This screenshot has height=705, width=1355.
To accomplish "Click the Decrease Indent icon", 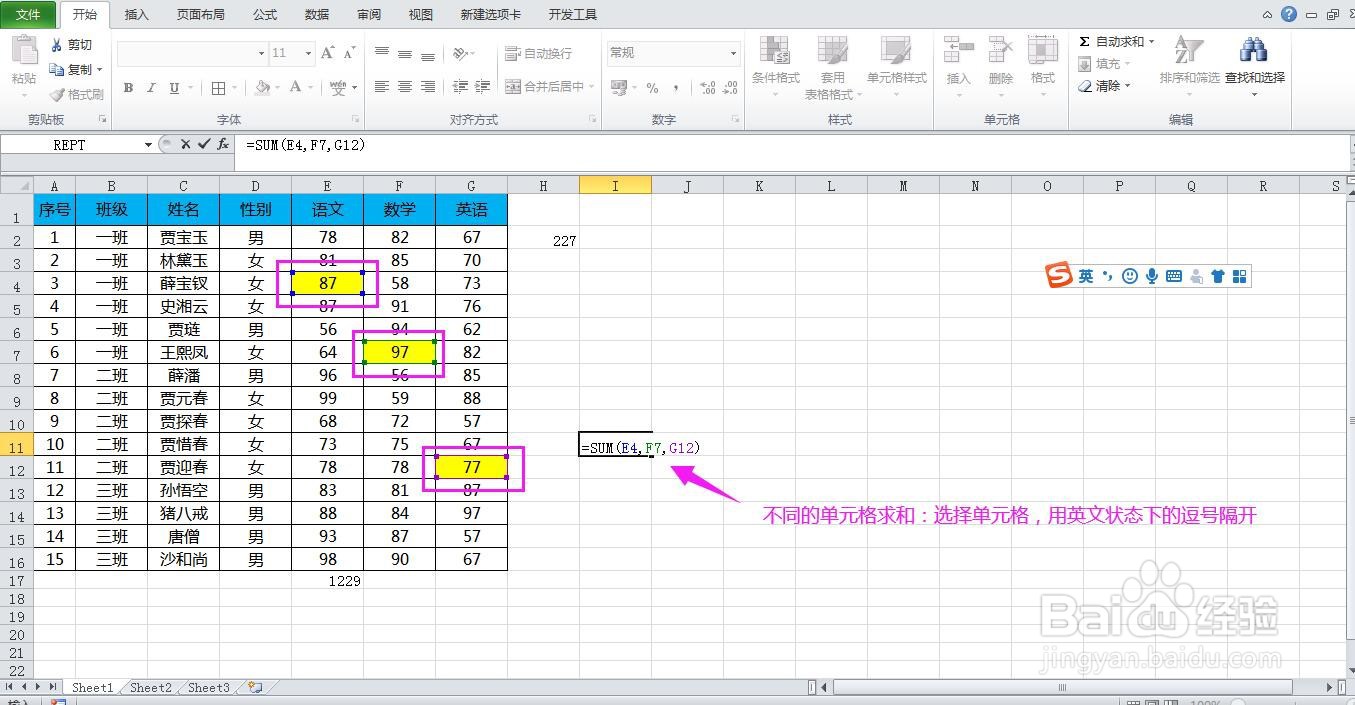I will click(x=459, y=87).
